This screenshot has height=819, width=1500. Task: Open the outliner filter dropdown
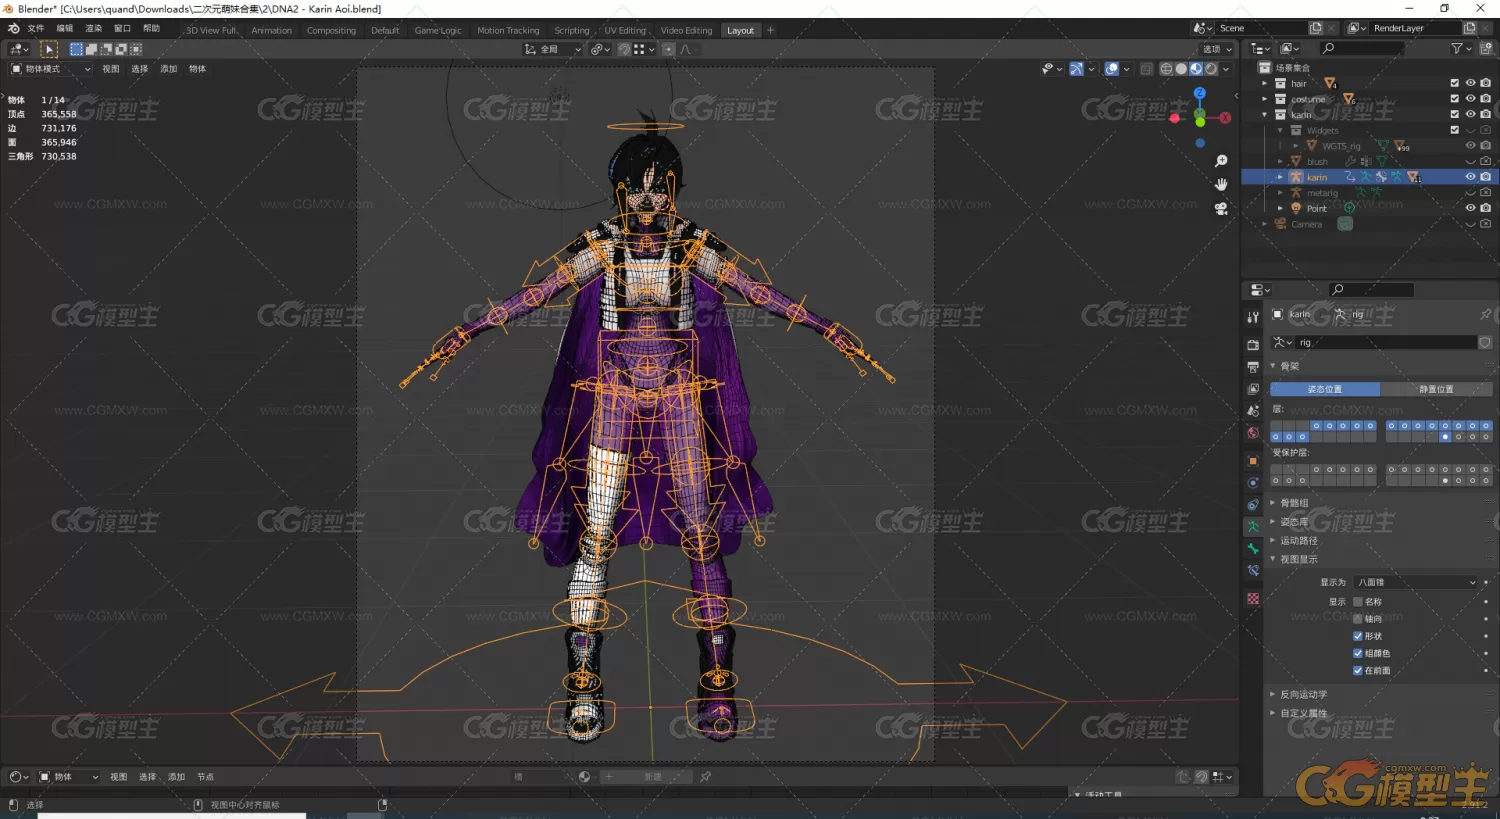[x=1461, y=48]
